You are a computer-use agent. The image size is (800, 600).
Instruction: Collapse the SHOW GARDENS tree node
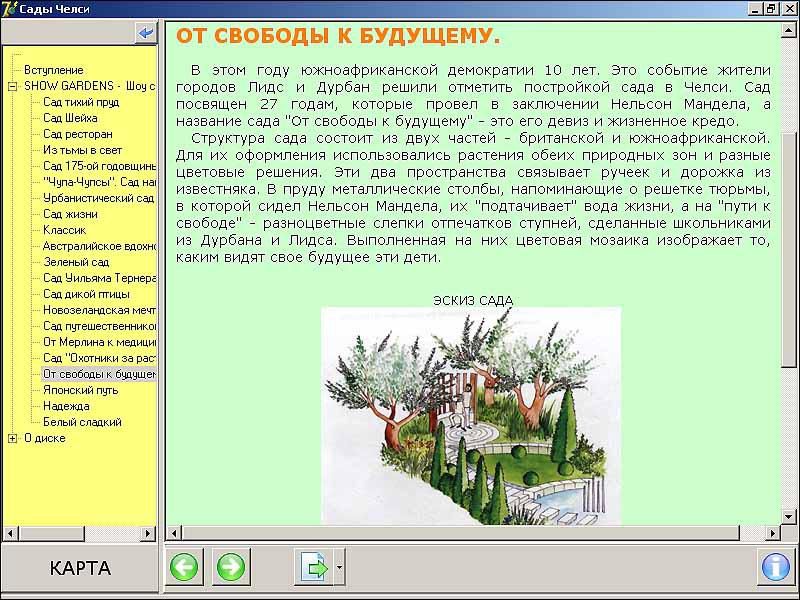point(13,86)
